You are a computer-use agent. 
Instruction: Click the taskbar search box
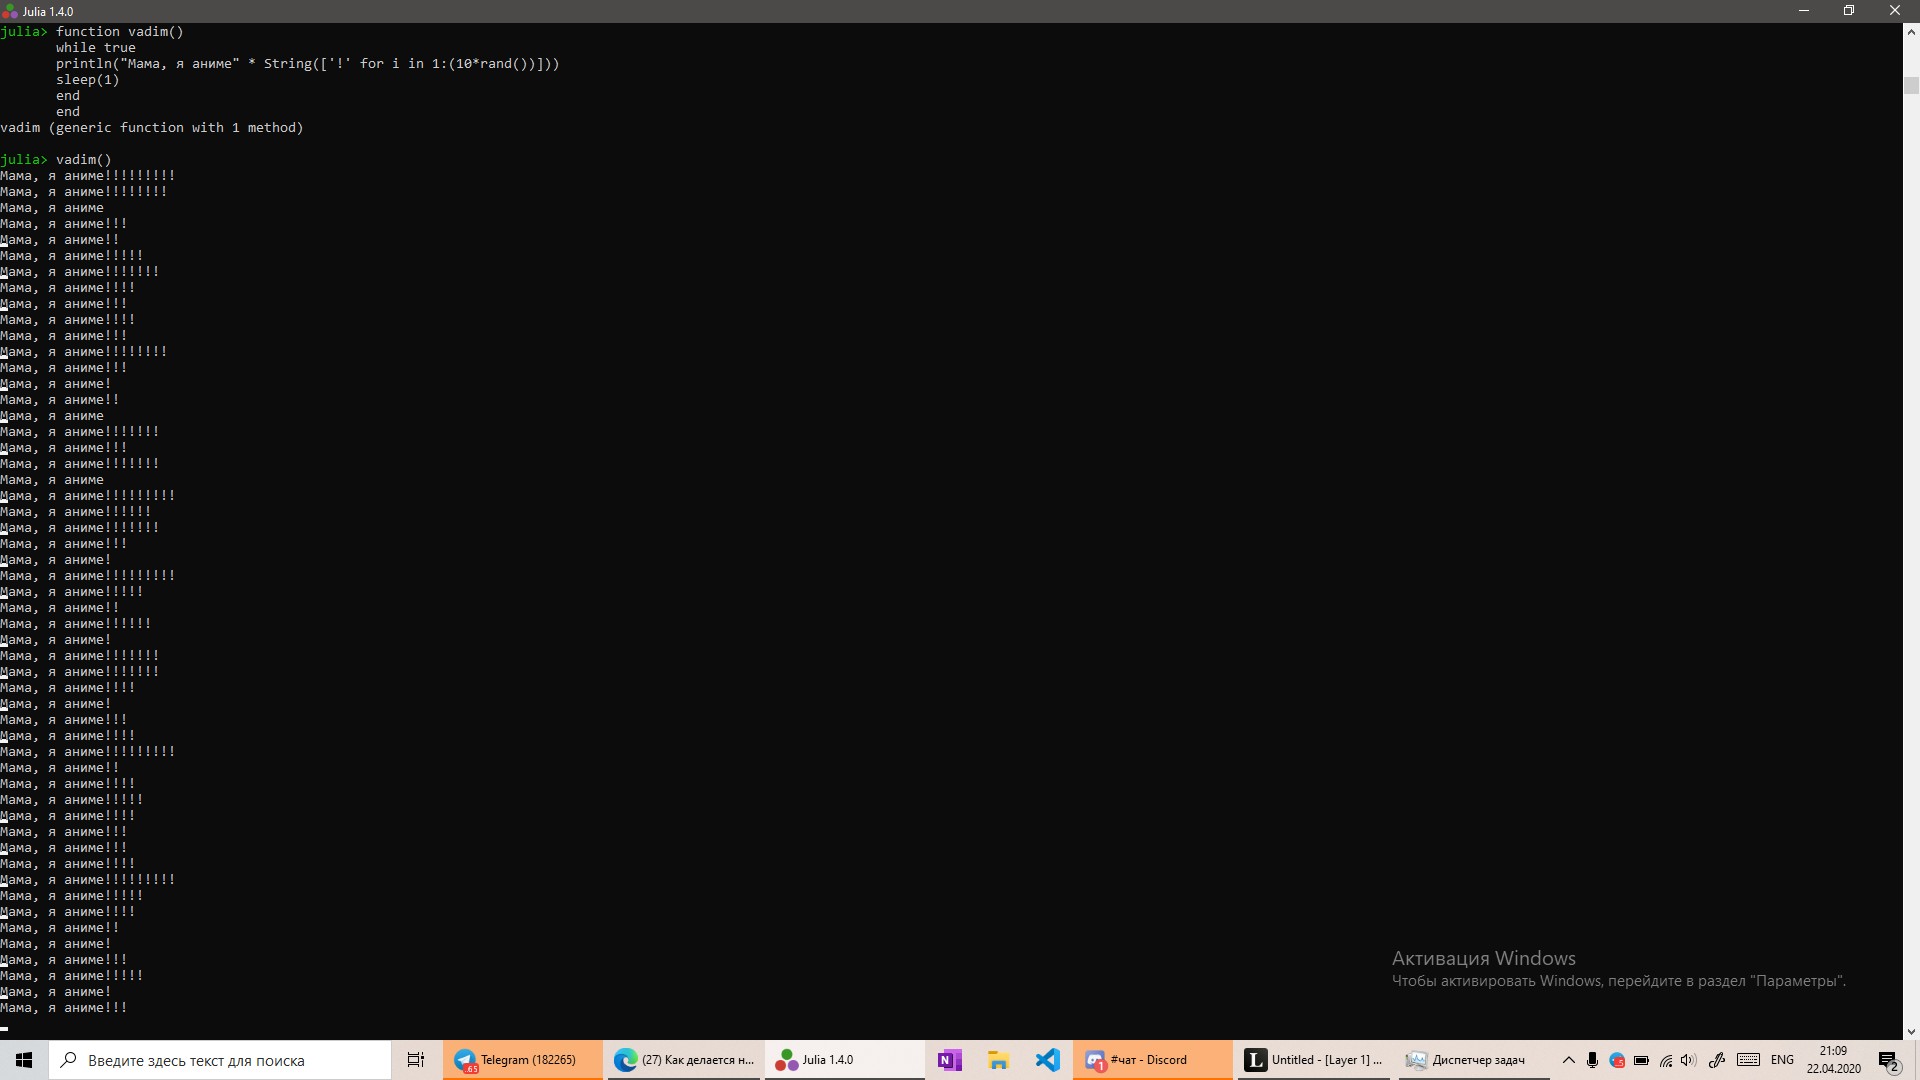coord(220,1060)
